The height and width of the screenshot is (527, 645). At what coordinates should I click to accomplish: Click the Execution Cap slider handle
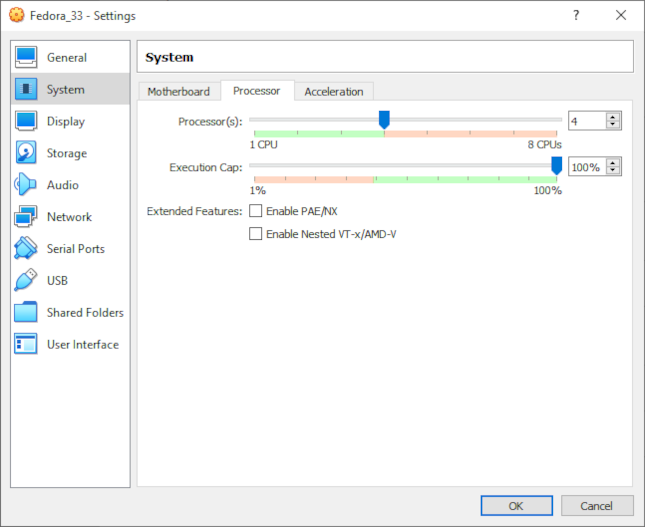point(557,165)
